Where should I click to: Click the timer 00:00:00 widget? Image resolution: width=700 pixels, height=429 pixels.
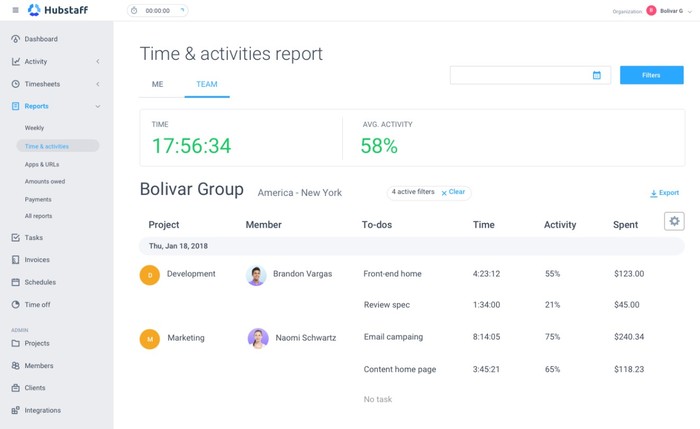158,10
